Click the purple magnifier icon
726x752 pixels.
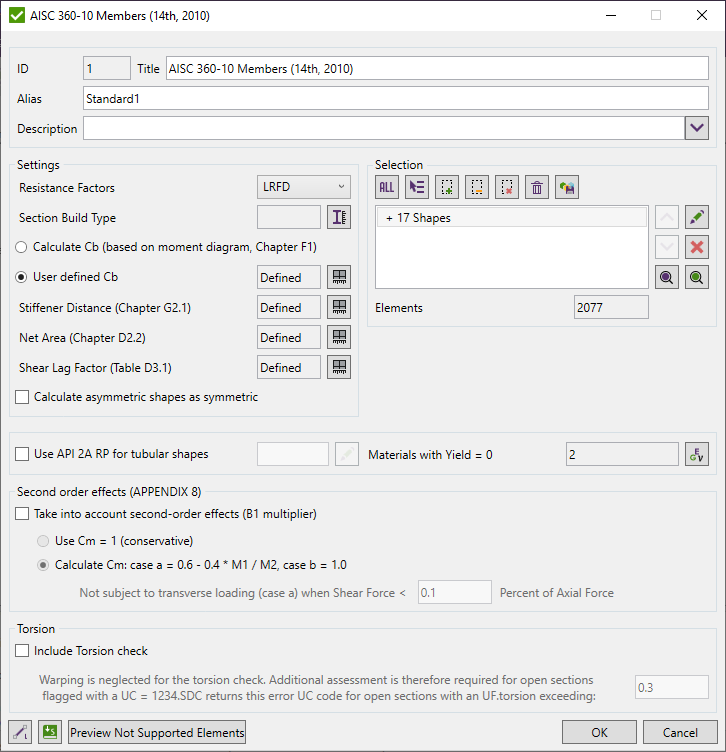(667, 277)
